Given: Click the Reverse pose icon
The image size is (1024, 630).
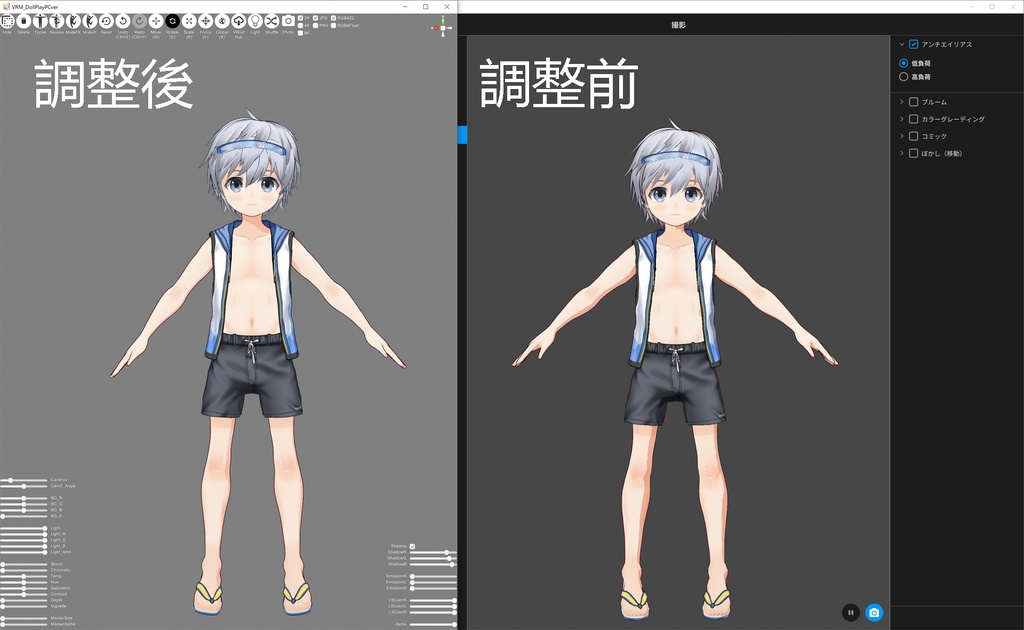Looking at the screenshot, I should [57, 21].
